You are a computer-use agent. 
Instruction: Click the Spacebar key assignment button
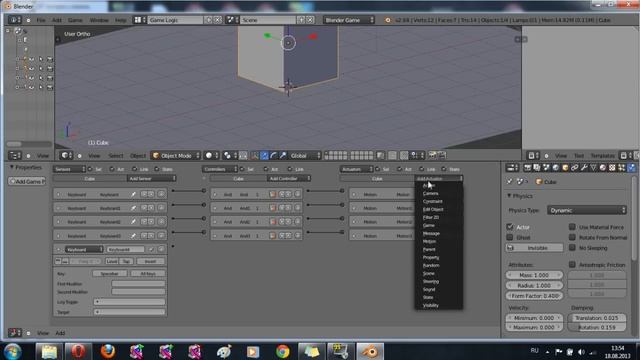tap(109, 273)
